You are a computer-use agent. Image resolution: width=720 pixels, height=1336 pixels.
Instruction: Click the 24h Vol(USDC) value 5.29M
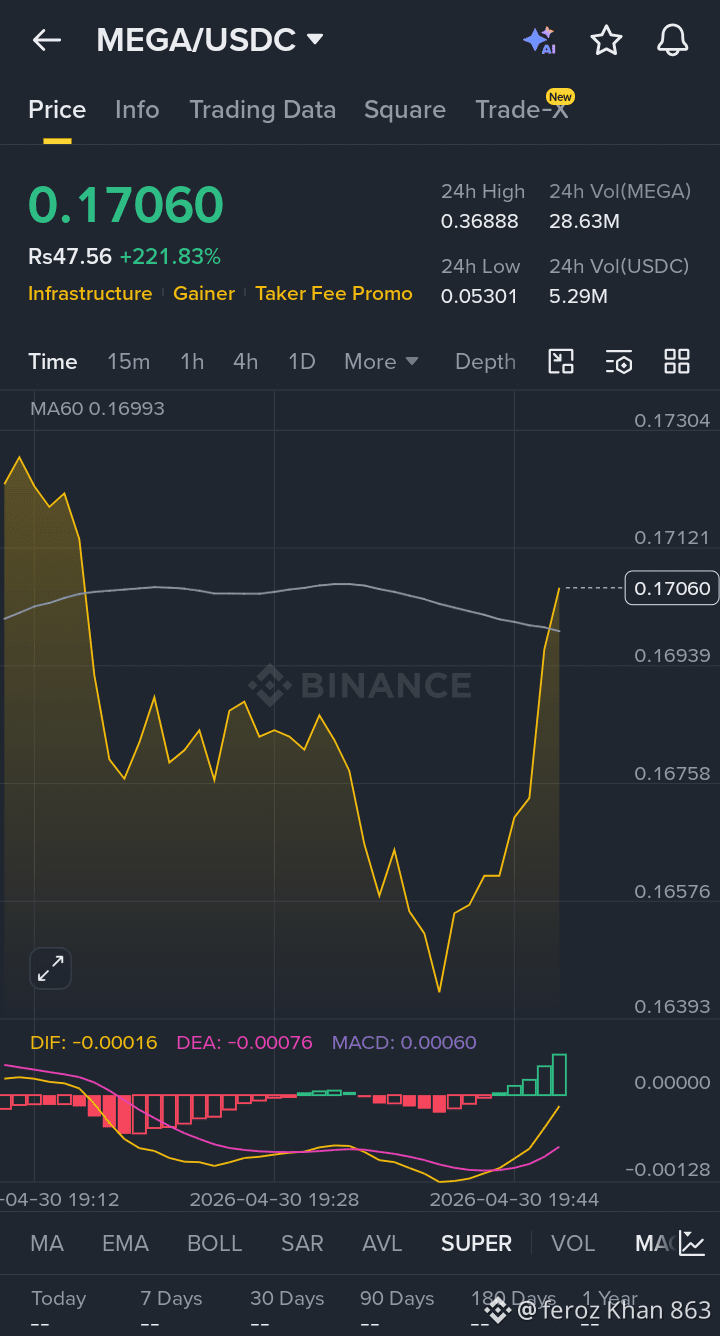[578, 296]
